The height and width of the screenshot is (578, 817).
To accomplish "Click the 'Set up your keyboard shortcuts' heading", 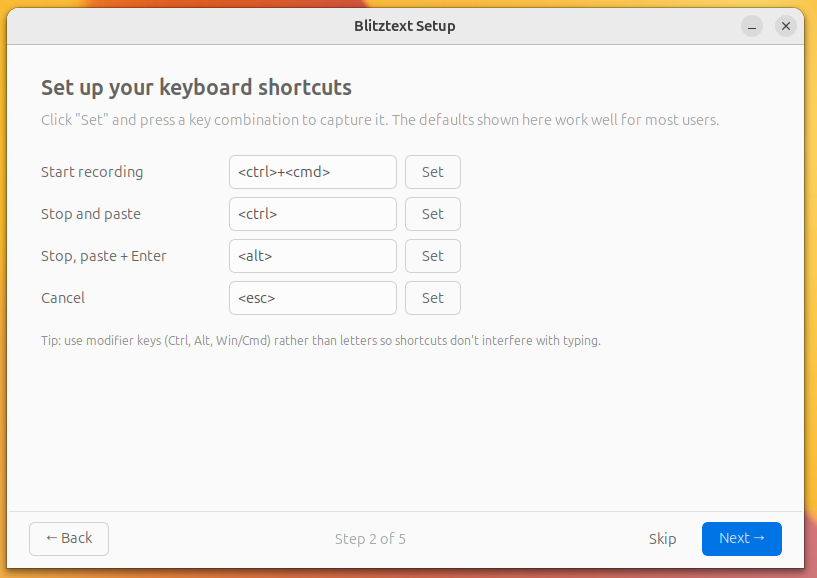I will 196,88.
